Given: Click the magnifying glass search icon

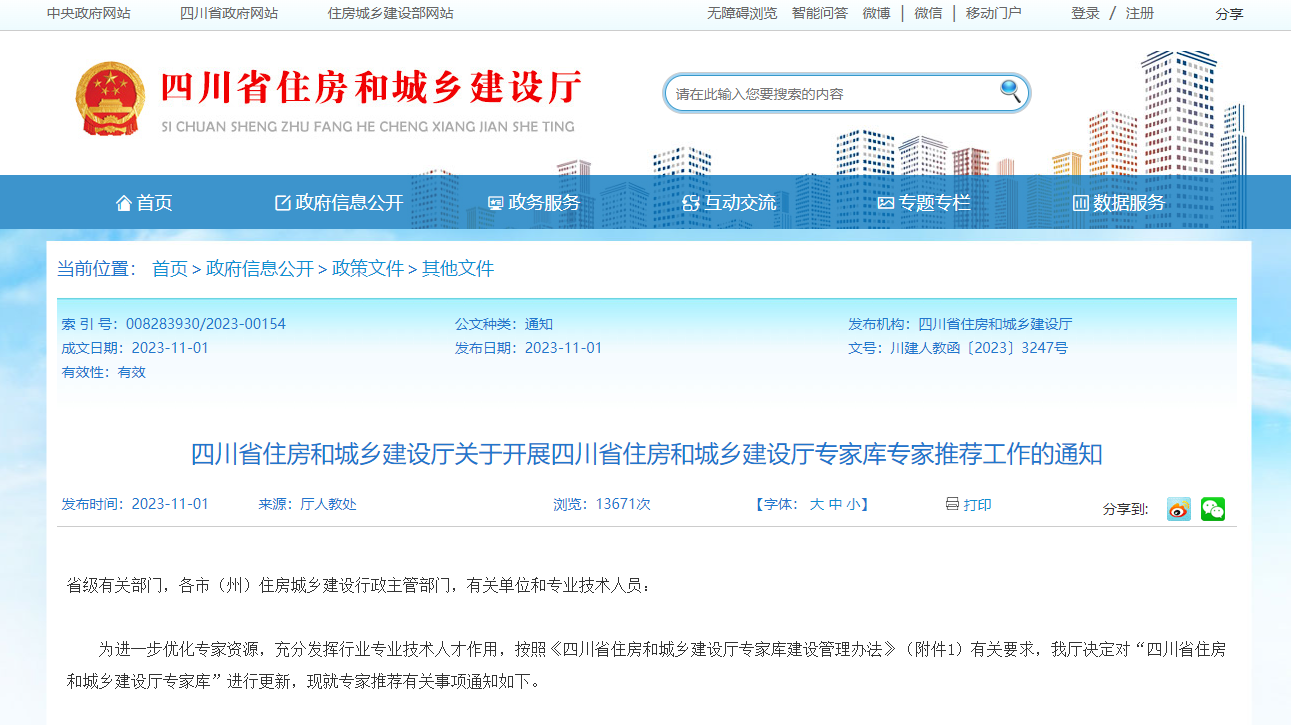Looking at the screenshot, I should [x=1011, y=92].
